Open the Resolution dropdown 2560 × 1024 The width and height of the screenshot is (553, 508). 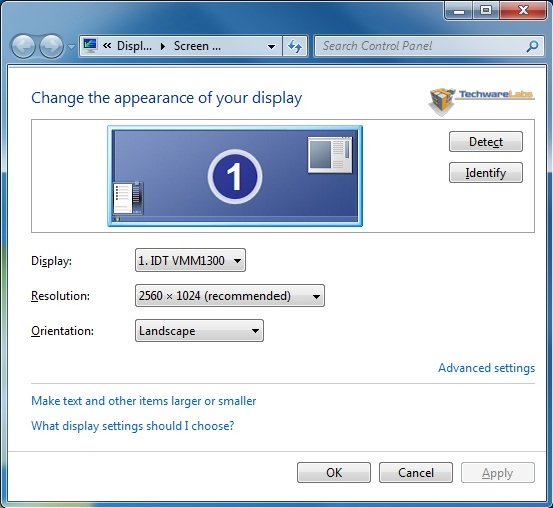230,296
